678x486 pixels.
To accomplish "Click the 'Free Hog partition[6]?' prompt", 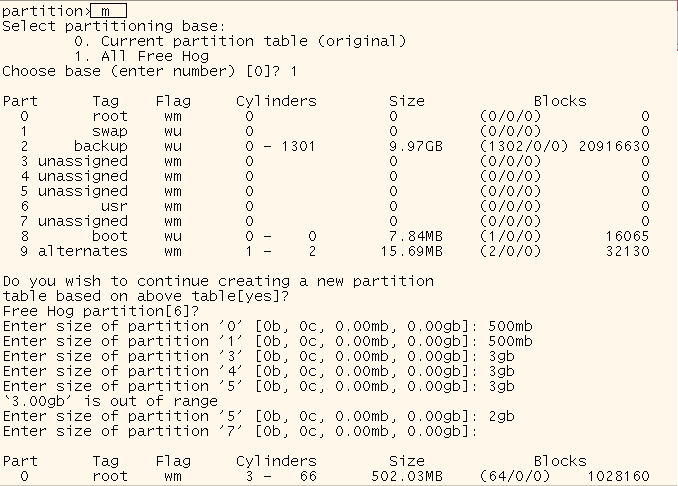I will coord(101,311).
